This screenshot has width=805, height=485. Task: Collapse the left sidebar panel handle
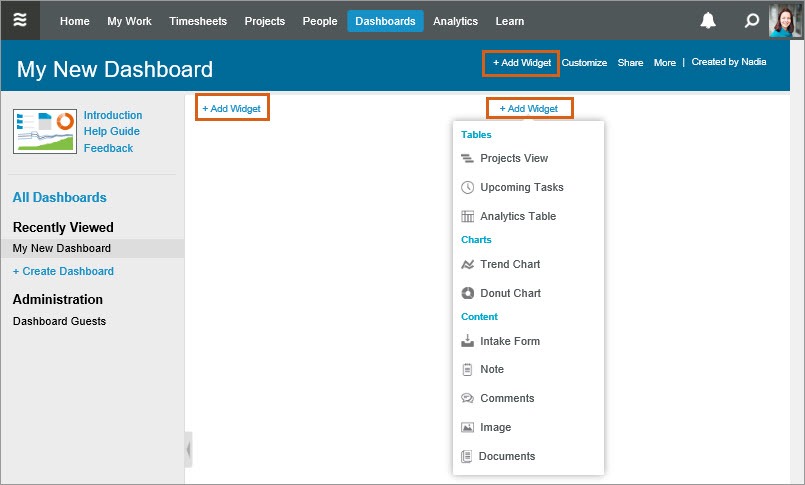[x=188, y=450]
